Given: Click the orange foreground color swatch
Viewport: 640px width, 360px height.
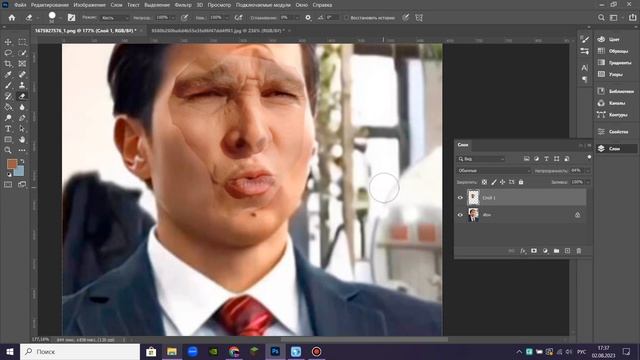Looking at the screenshot, I should 11,164.
